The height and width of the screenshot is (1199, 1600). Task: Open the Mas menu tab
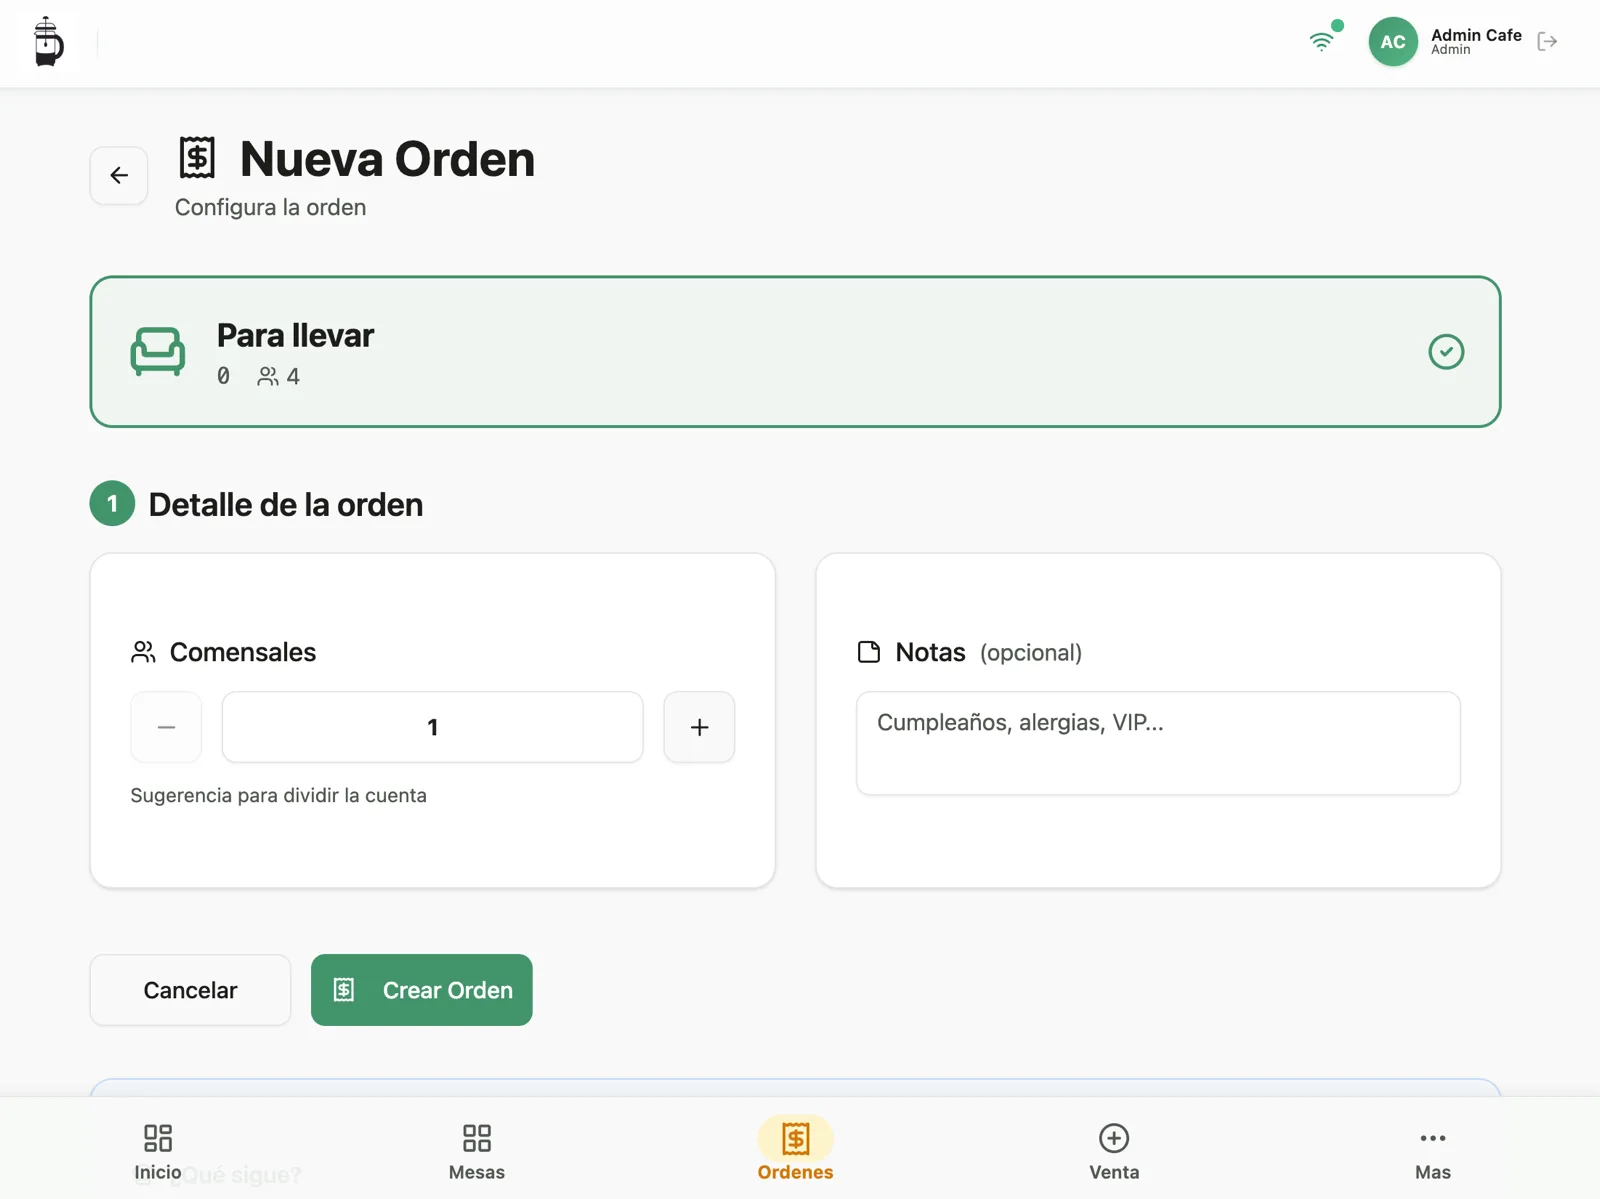point(1433,1151)
